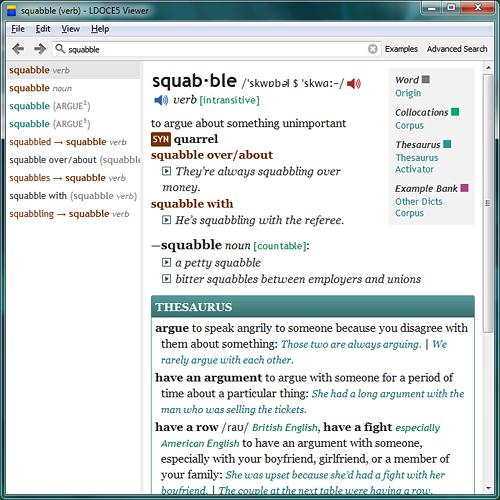
Task: Click the purple Example Bank square
Action: [x=464, y=188]
